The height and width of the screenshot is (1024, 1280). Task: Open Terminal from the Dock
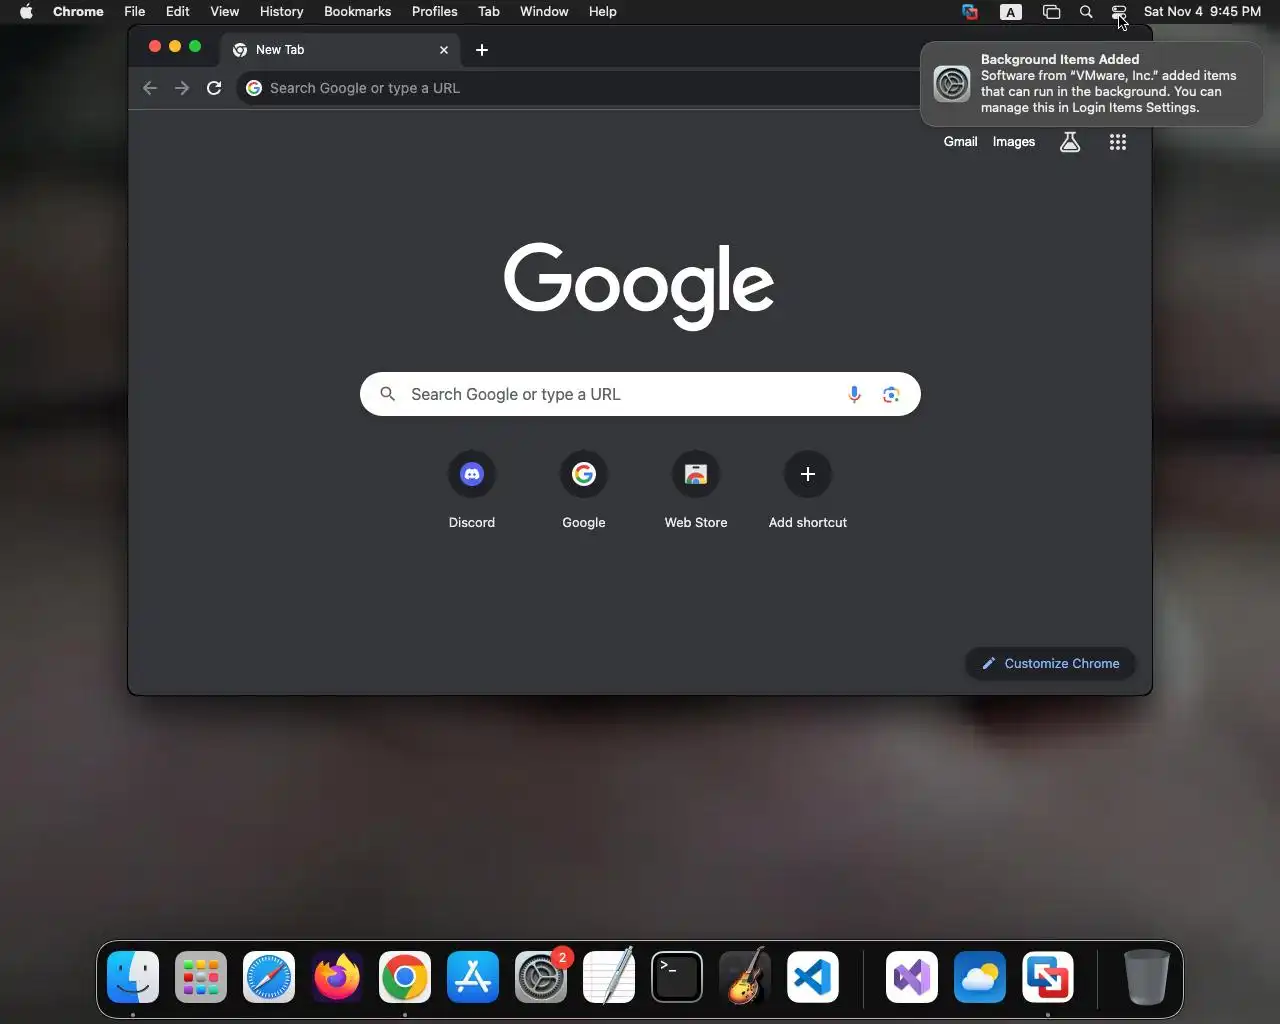pyautogui.click(x=677, y=977)
